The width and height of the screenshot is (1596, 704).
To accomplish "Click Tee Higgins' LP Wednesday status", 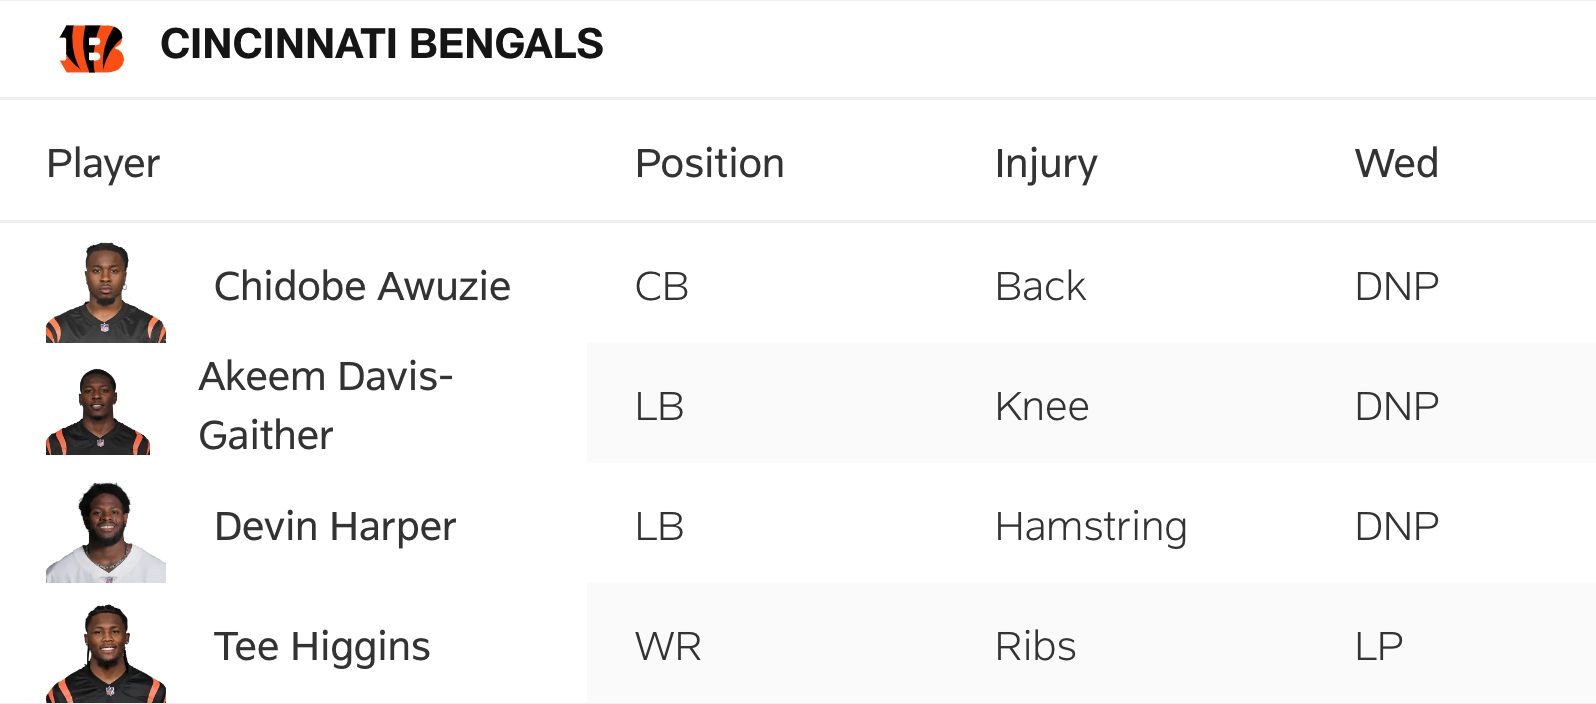I will click(1379, 647).
